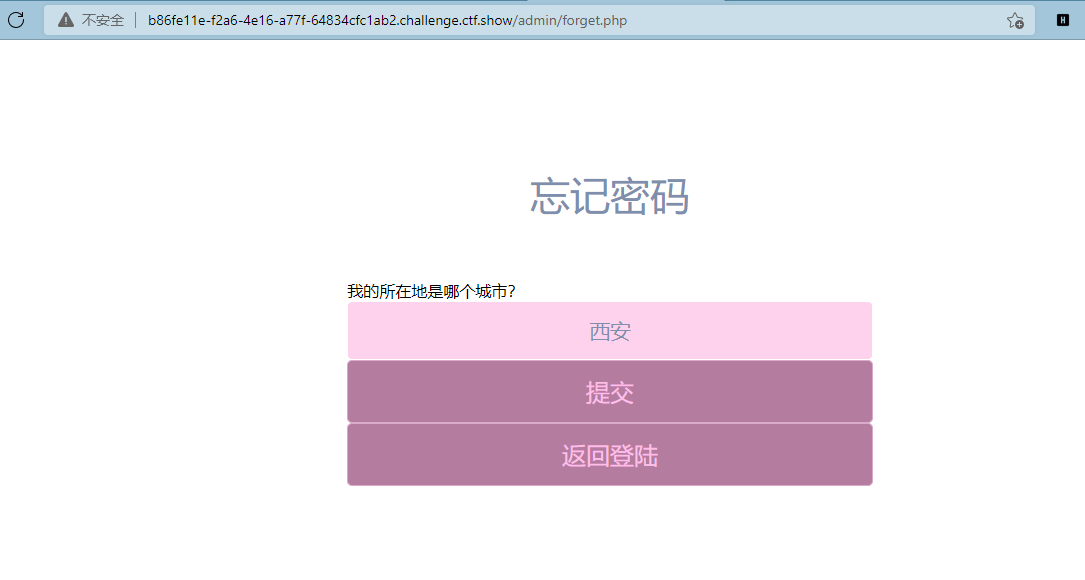This screenshot has width=1085, height=580.
Task: Submit the form with 提交
Action: tap(609, 391)
